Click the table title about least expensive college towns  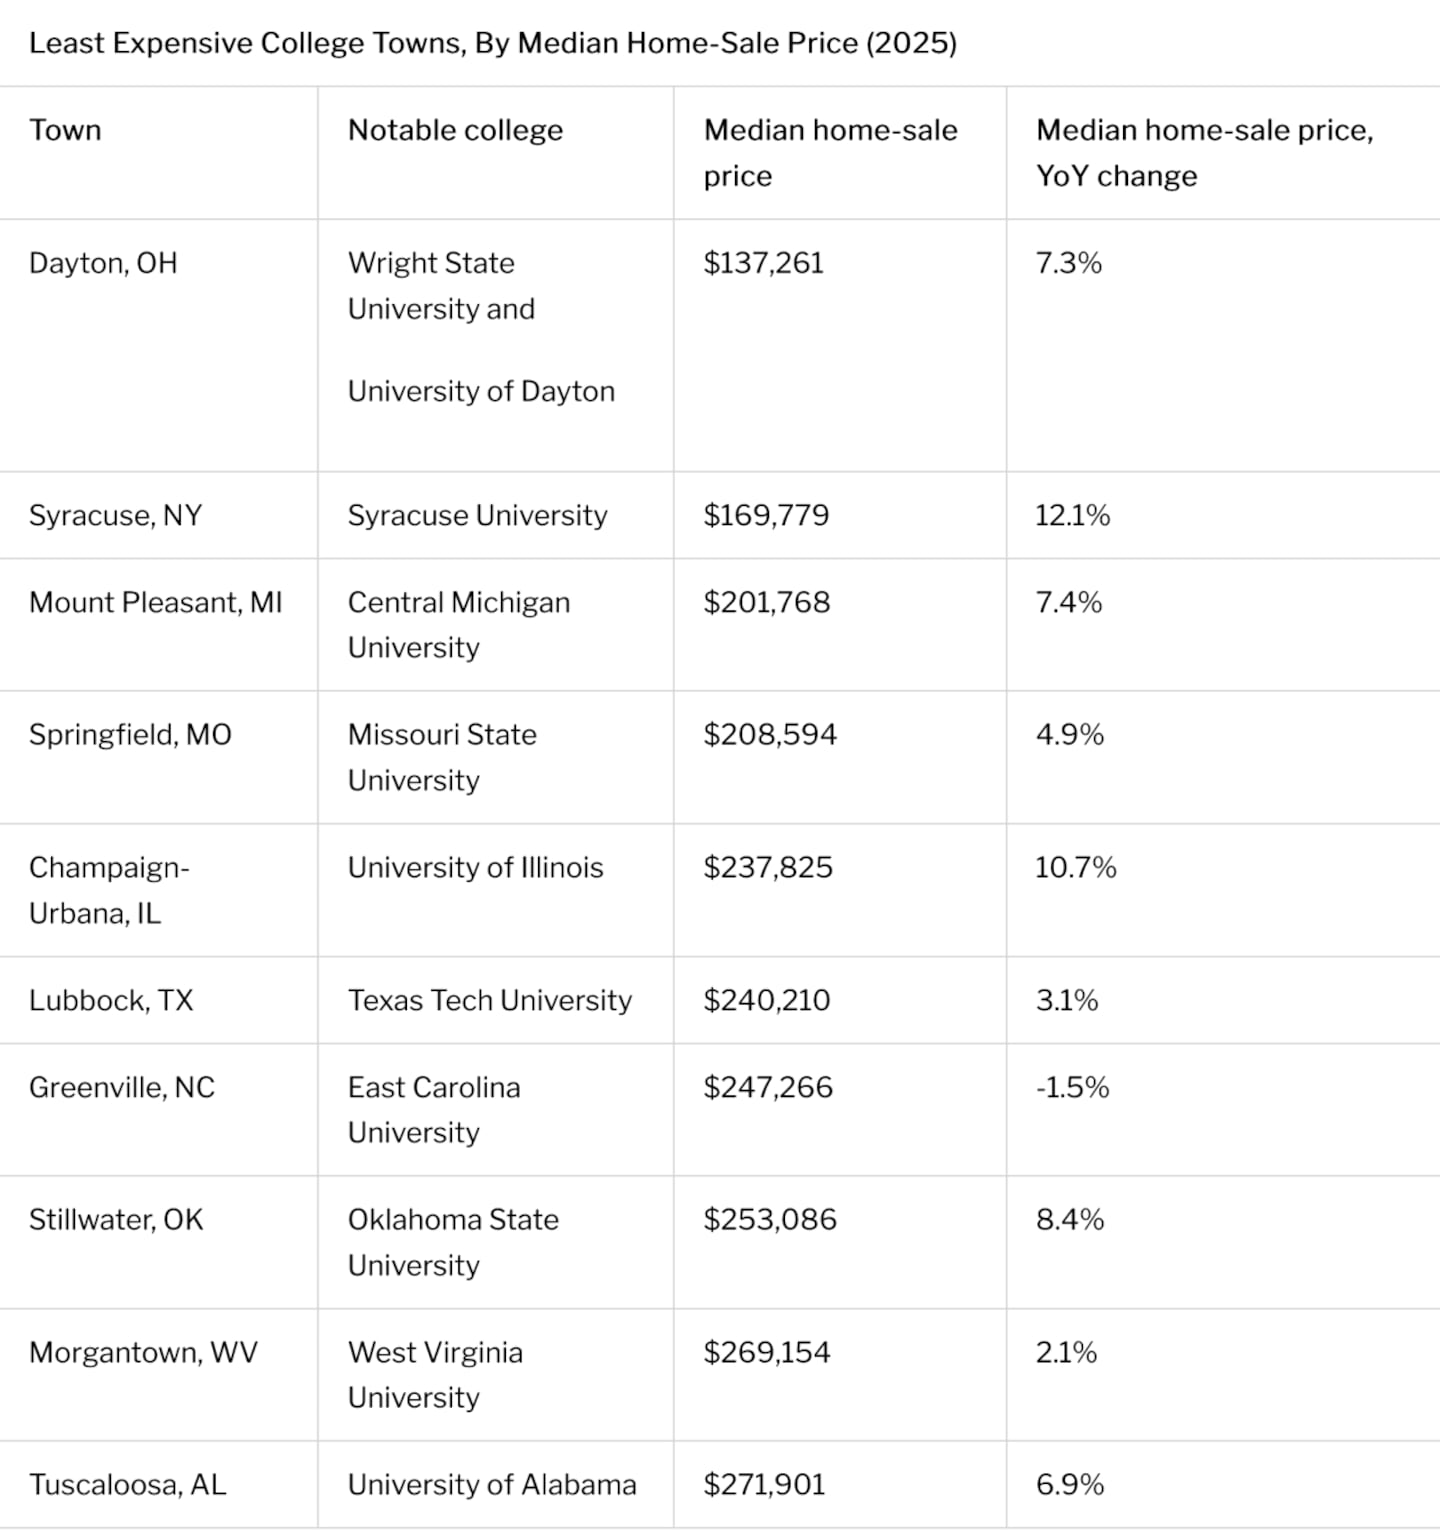click(493, 43)
